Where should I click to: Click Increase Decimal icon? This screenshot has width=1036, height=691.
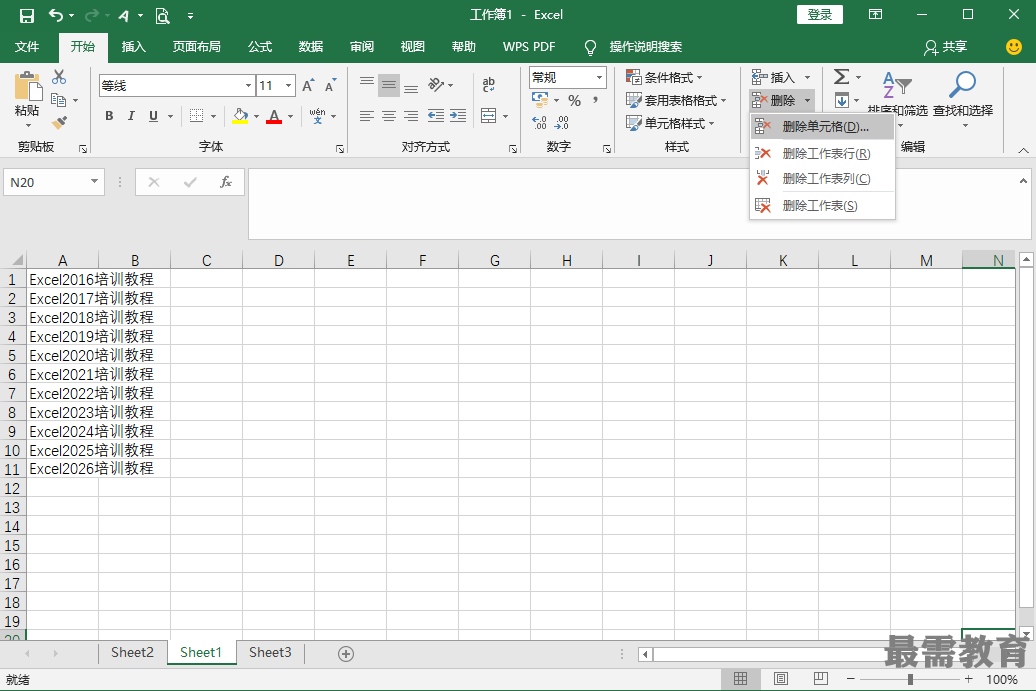point(539,122)
